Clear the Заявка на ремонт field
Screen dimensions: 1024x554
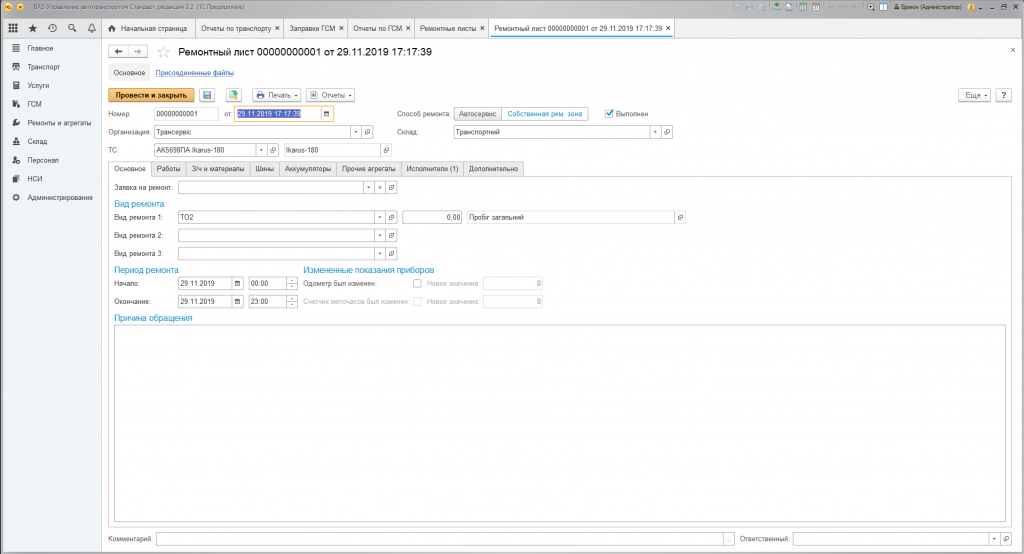[x=379, y=187]
